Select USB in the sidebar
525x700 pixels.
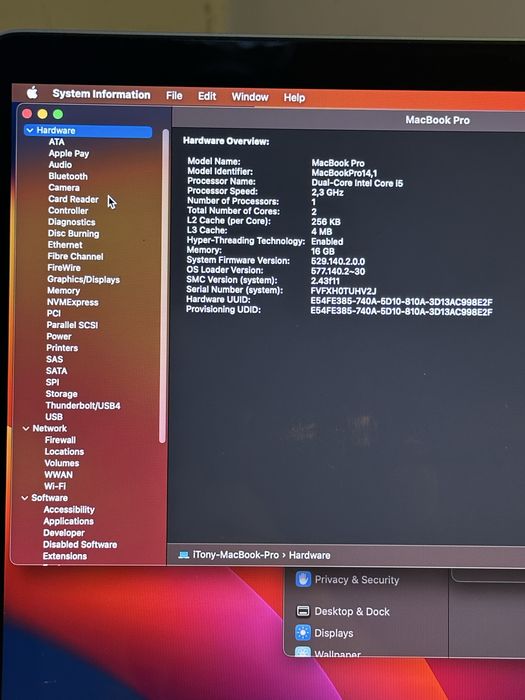tap(54, 417)
